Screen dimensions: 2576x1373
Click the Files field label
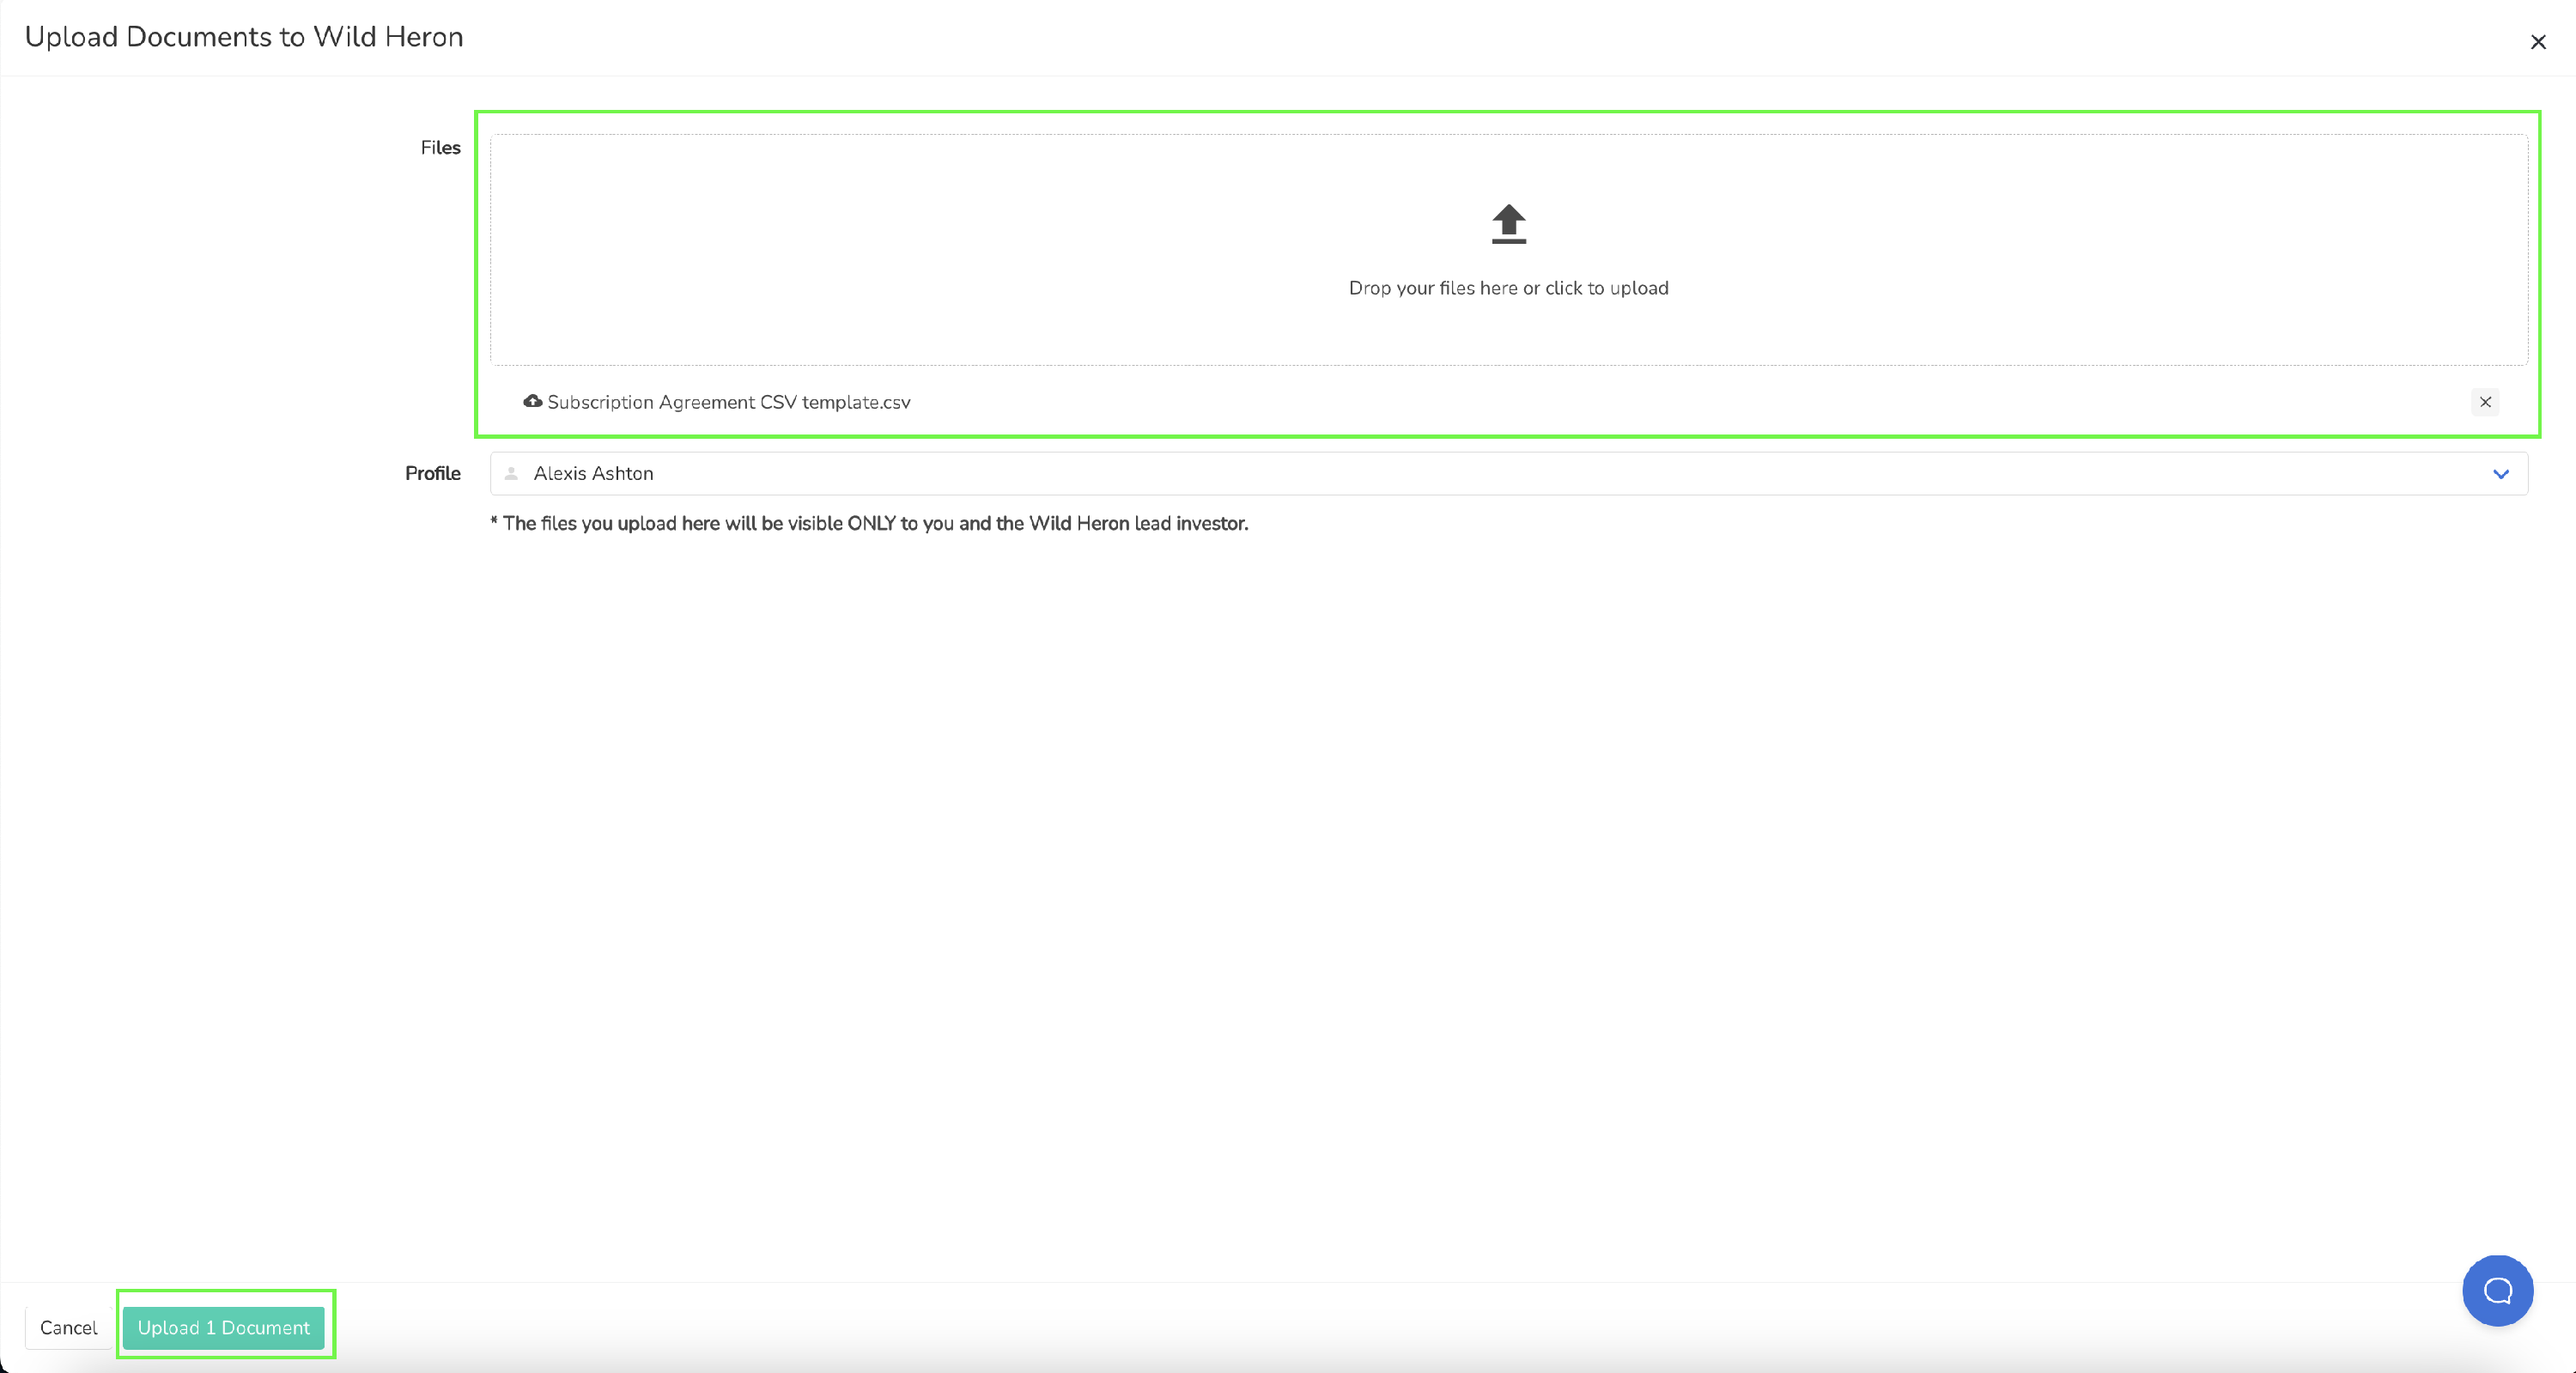point(440,148)
